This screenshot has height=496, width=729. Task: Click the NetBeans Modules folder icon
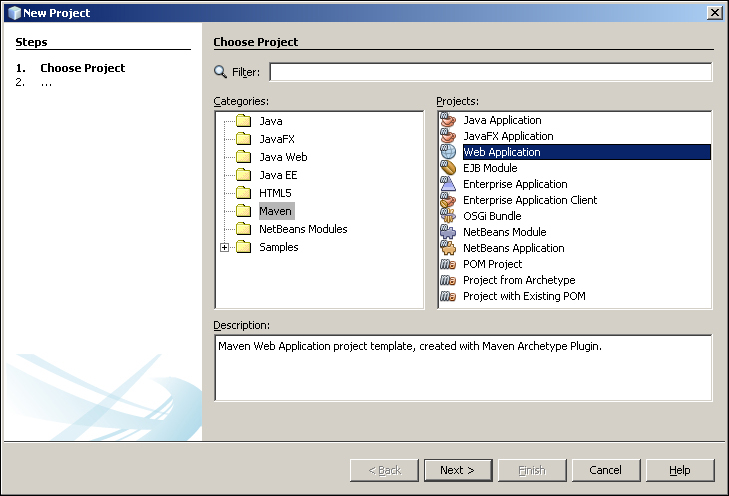click(x=243, y=229)
